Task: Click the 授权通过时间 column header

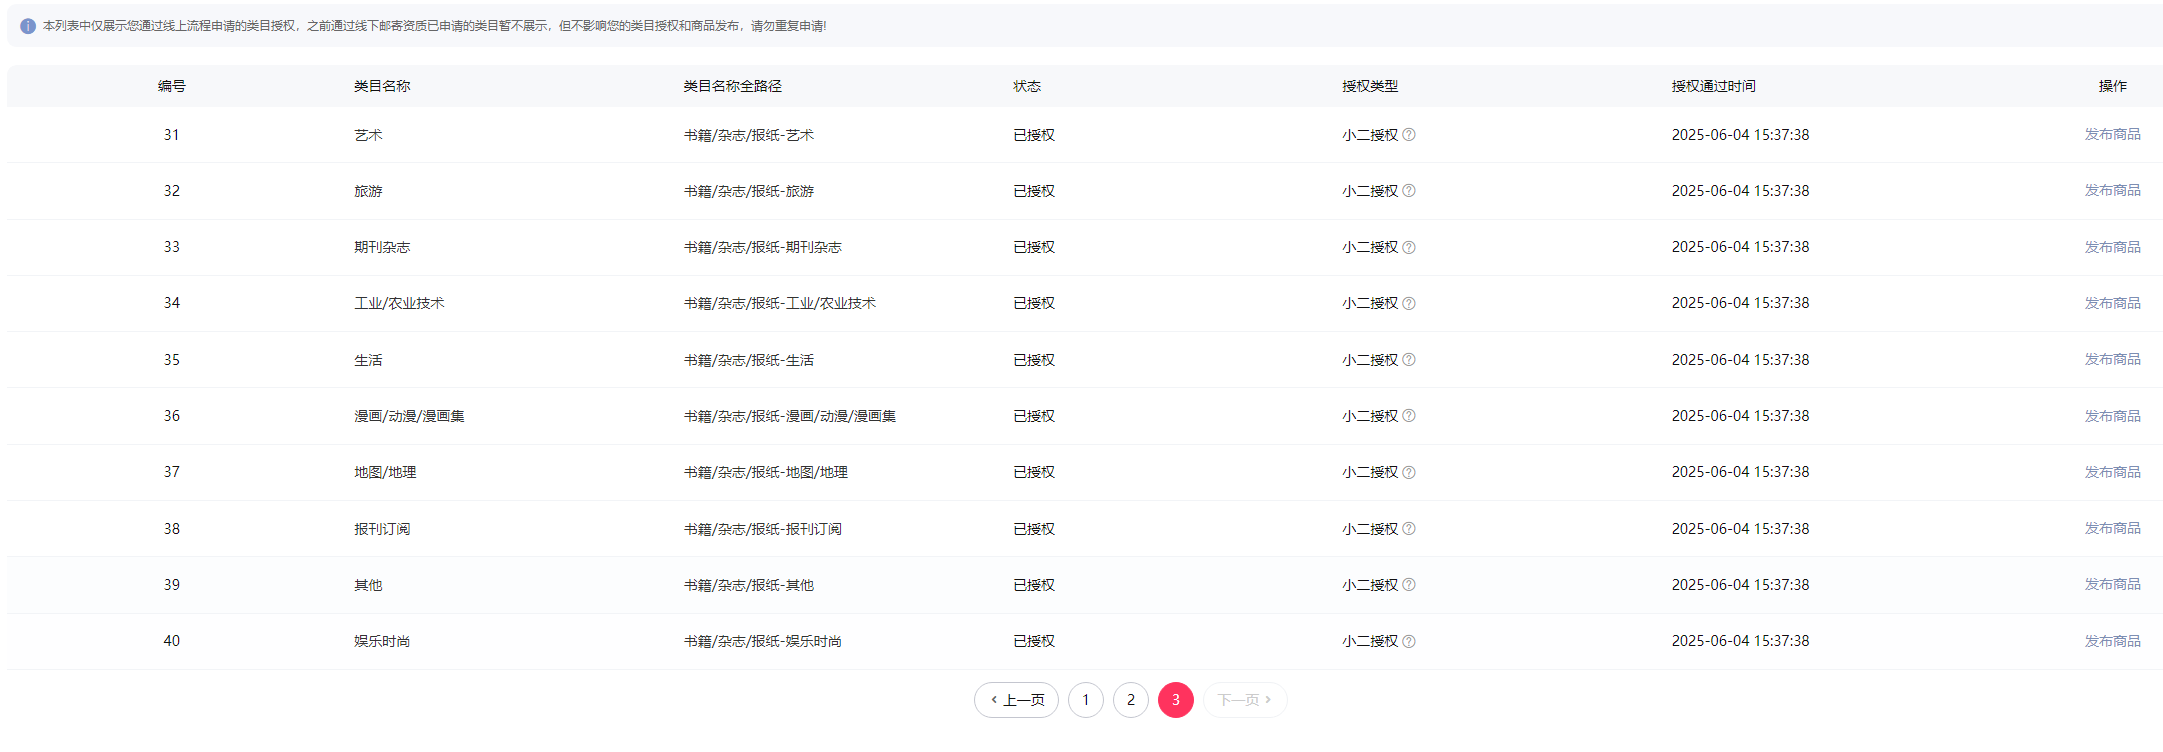Action: tap(1713, 86)
